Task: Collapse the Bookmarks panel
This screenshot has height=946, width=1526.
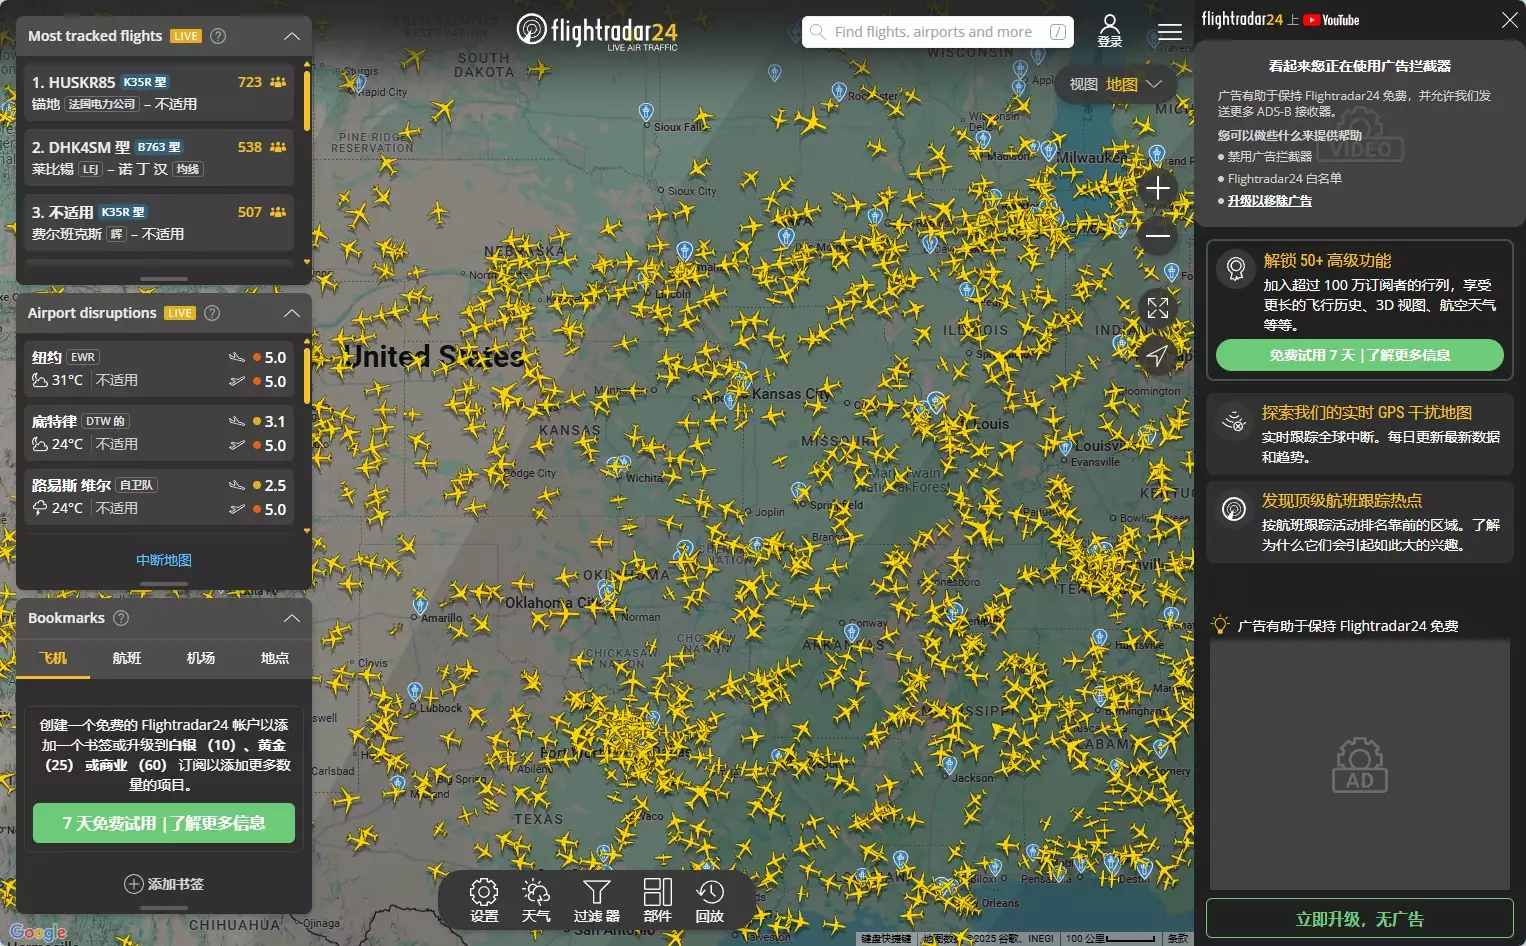Action: click(292, 618)
